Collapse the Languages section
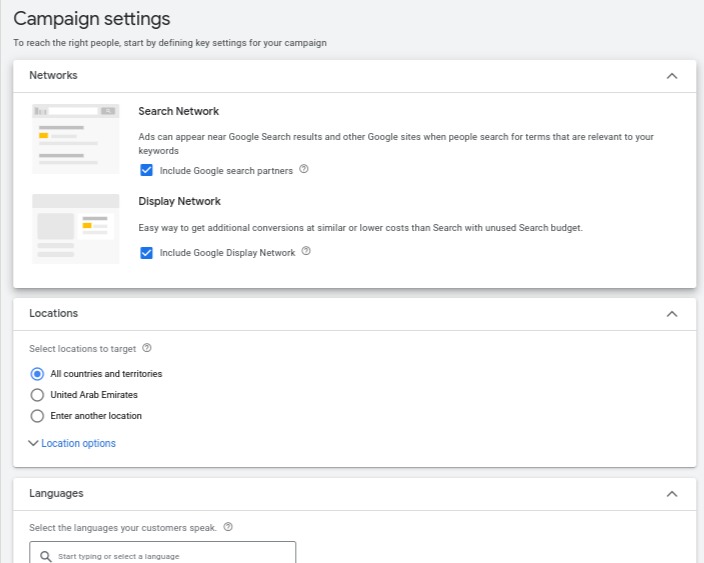704x563 pixels. (672, 494)
